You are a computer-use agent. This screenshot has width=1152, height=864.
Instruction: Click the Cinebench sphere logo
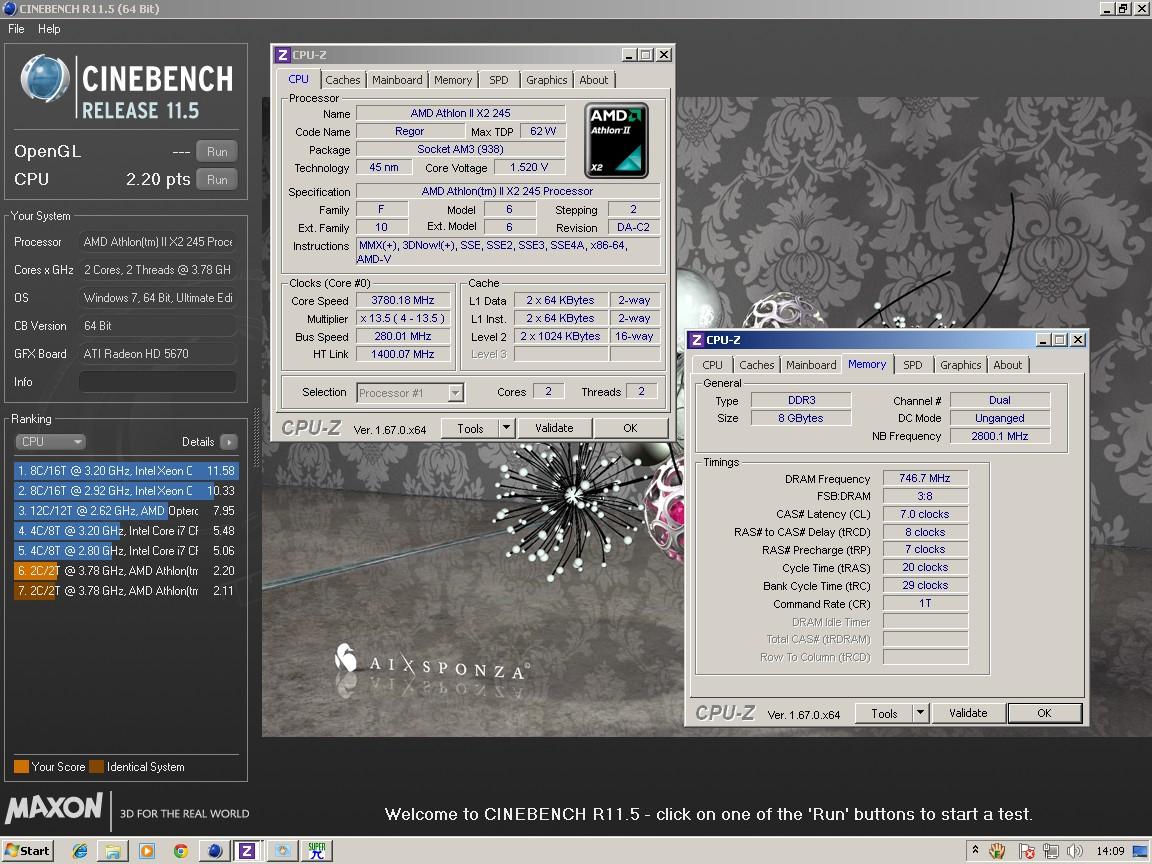[45, 78]
